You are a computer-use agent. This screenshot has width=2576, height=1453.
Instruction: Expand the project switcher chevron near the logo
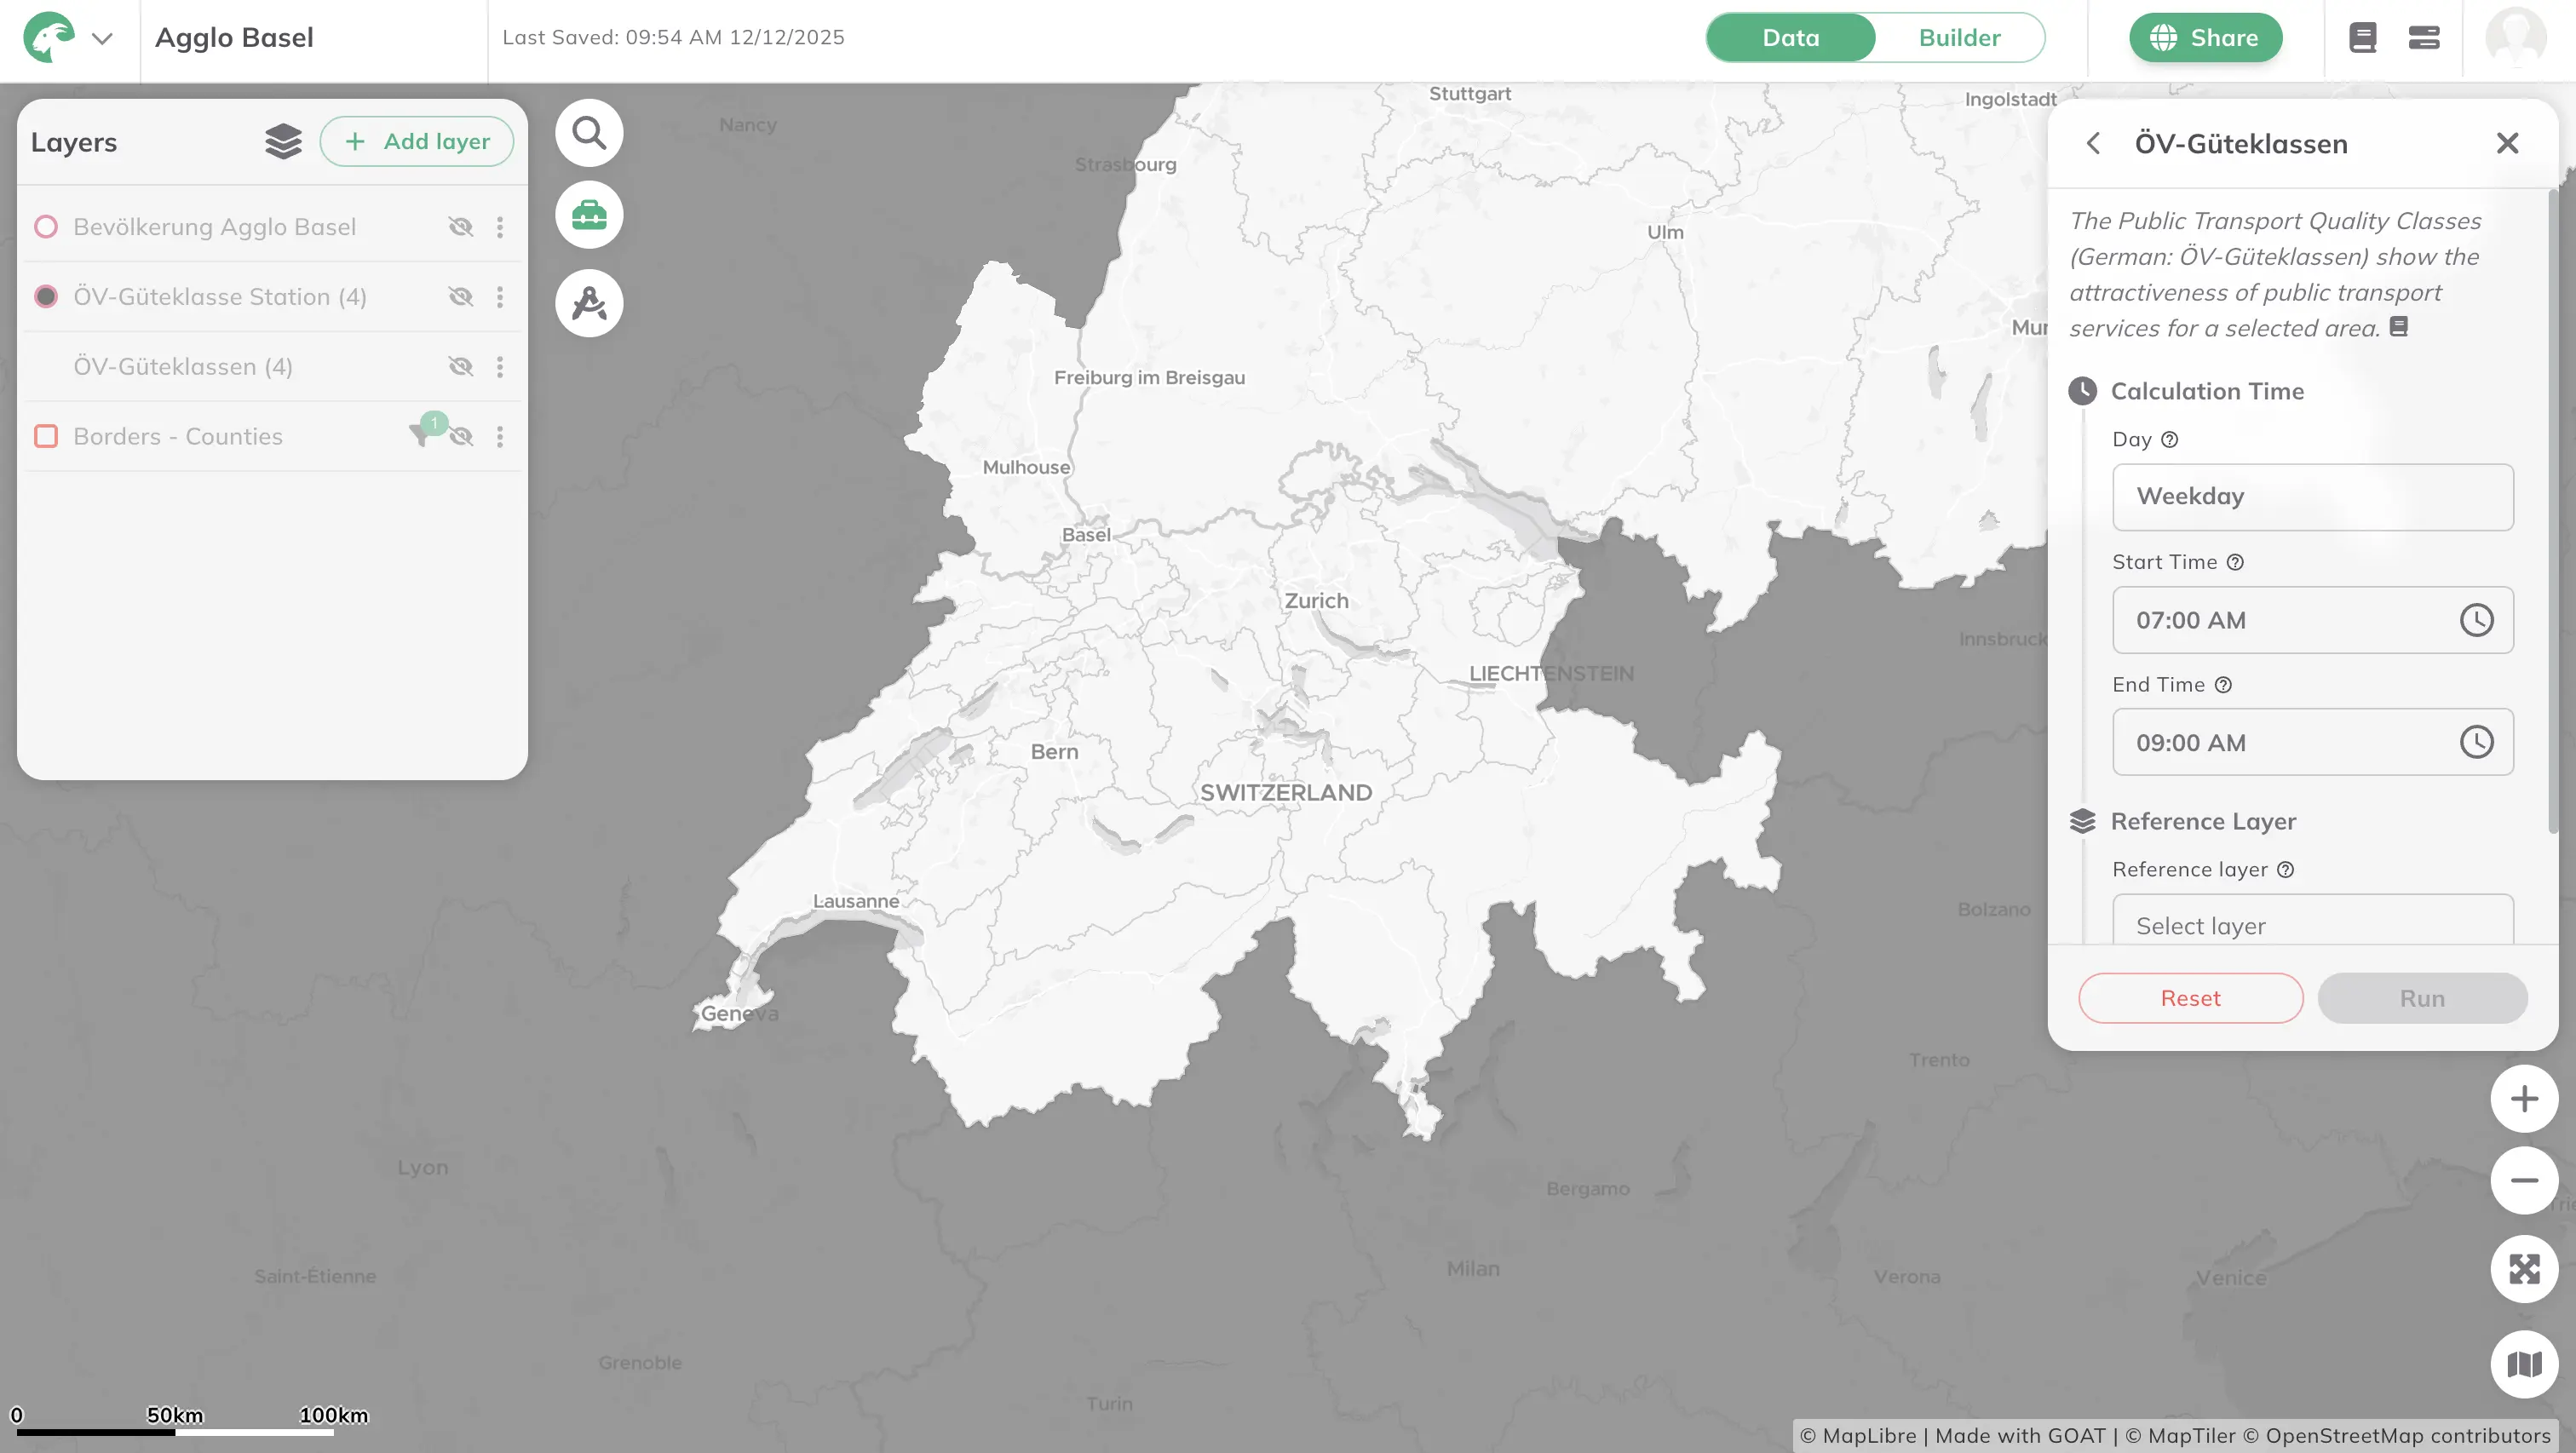[x=105, y=38]
